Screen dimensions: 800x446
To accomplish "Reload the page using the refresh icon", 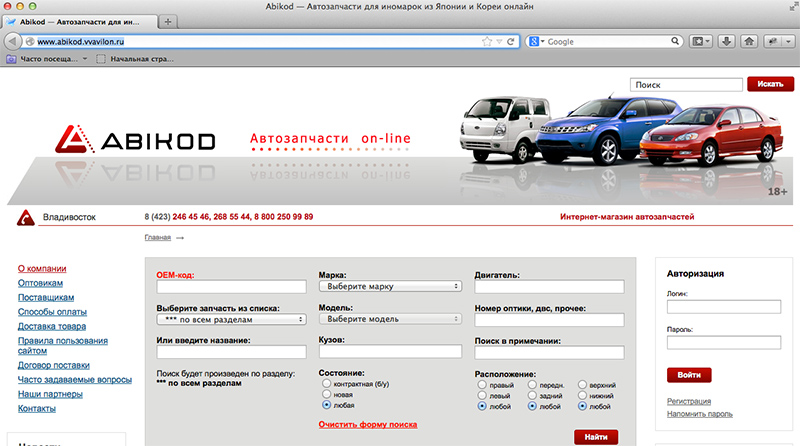I will pos(510,42).
